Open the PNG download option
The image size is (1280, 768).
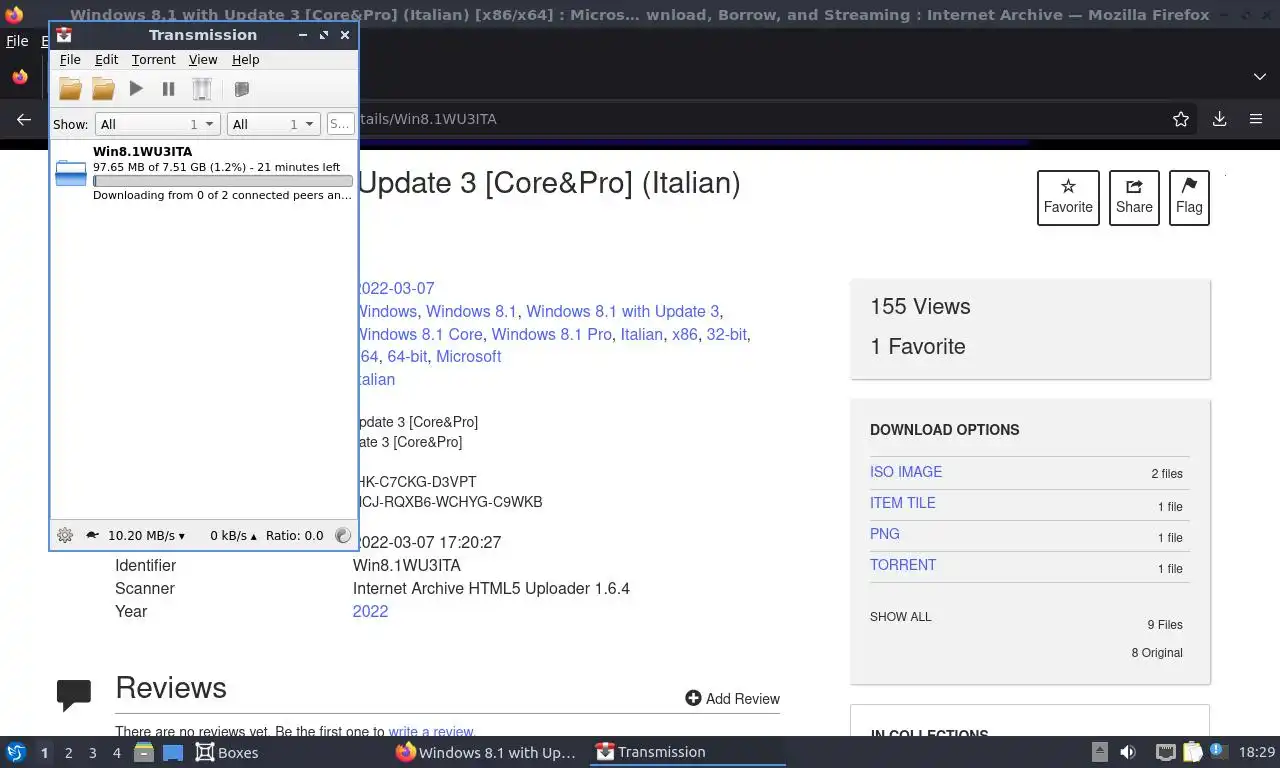[885, 534]
